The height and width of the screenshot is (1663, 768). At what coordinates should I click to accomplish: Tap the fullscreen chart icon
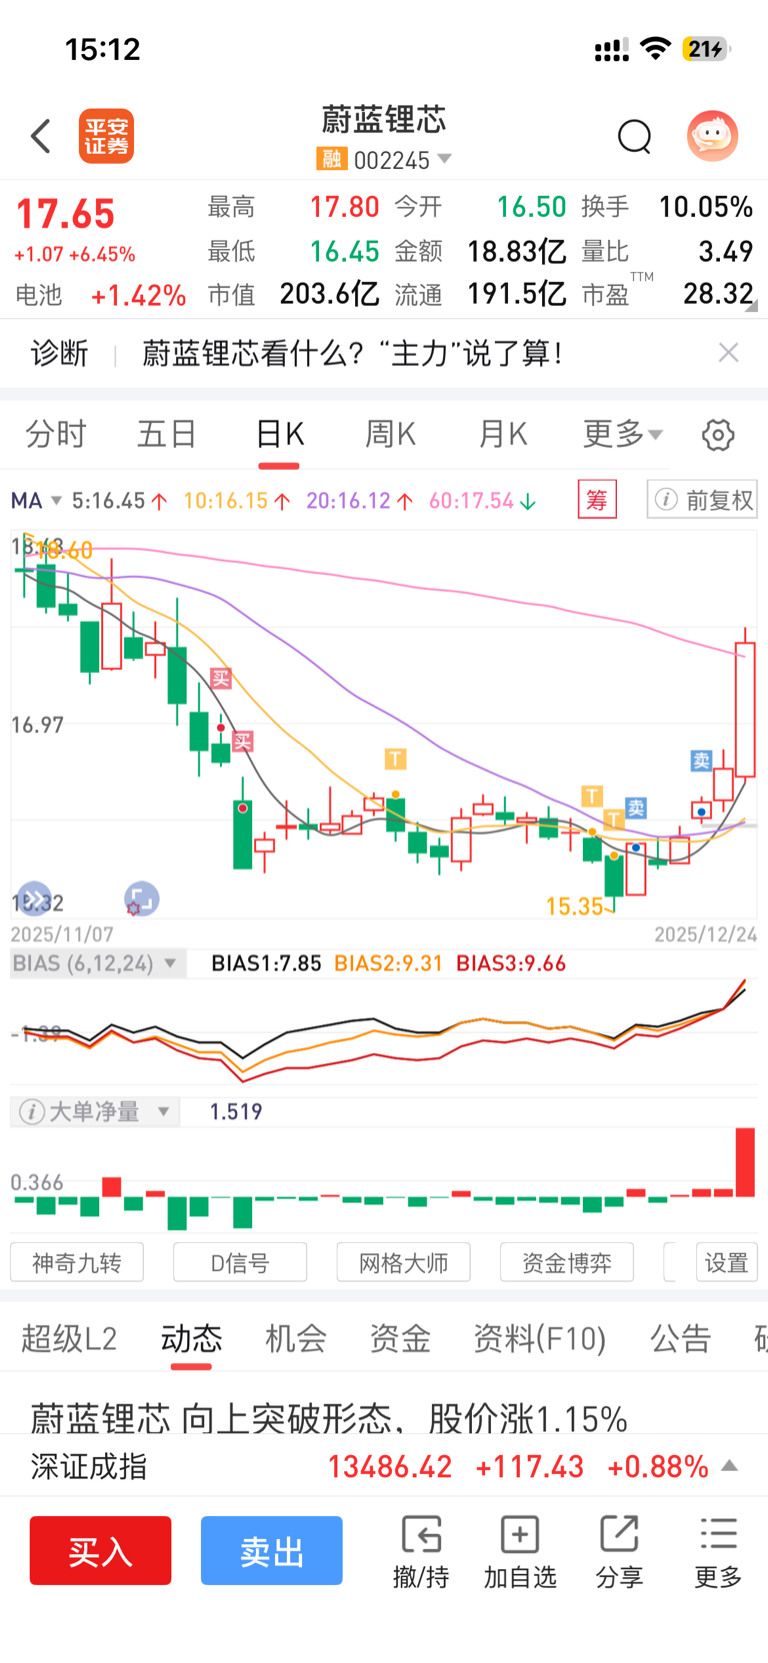141,899
